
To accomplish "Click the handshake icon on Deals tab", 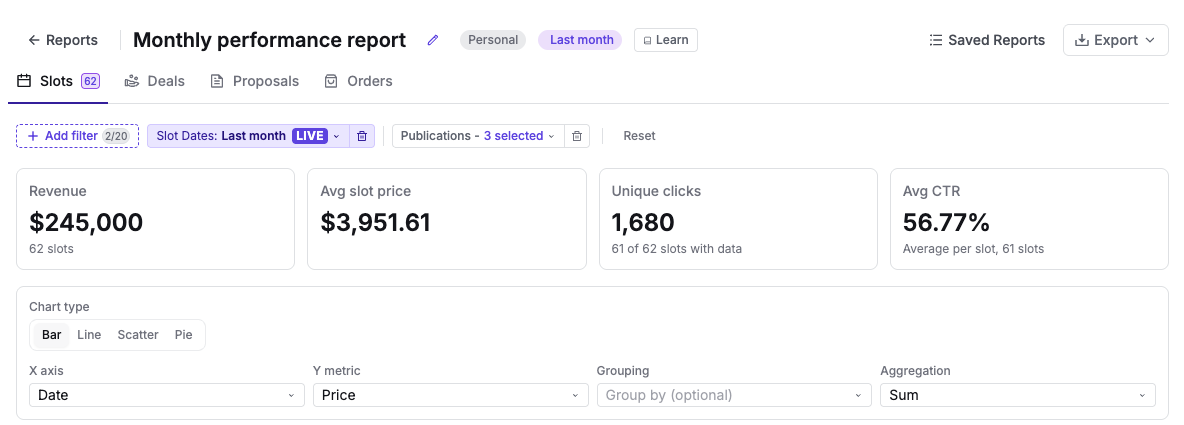I will [132, 81].
